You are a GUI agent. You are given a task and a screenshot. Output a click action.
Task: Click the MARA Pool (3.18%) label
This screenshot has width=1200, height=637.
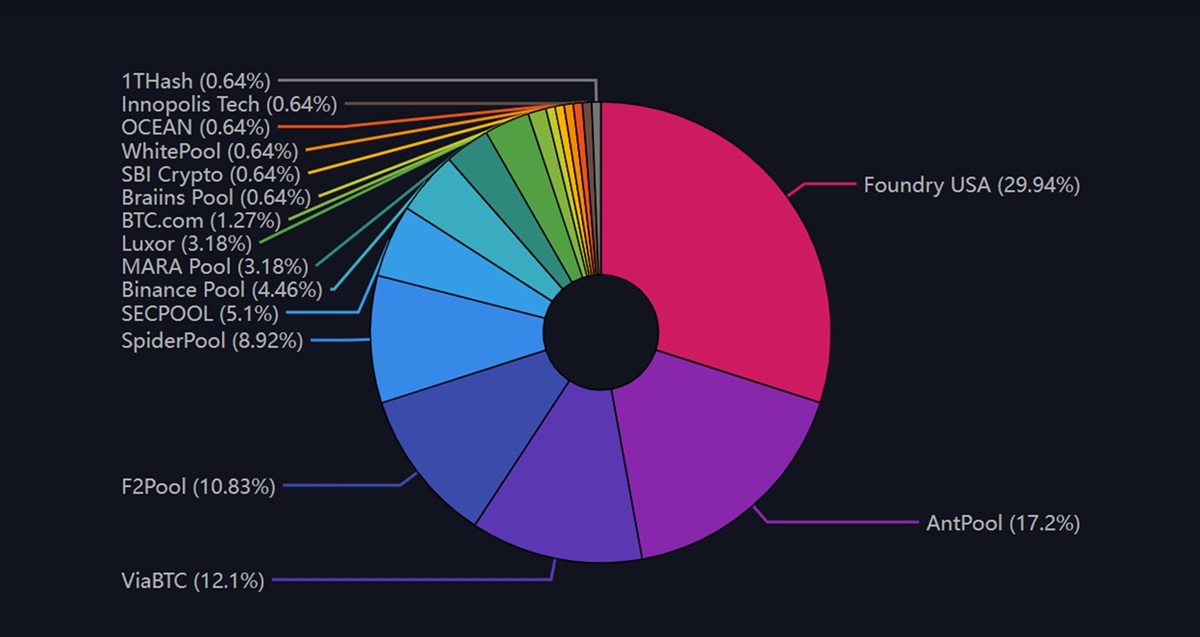[x=214, y=267]
